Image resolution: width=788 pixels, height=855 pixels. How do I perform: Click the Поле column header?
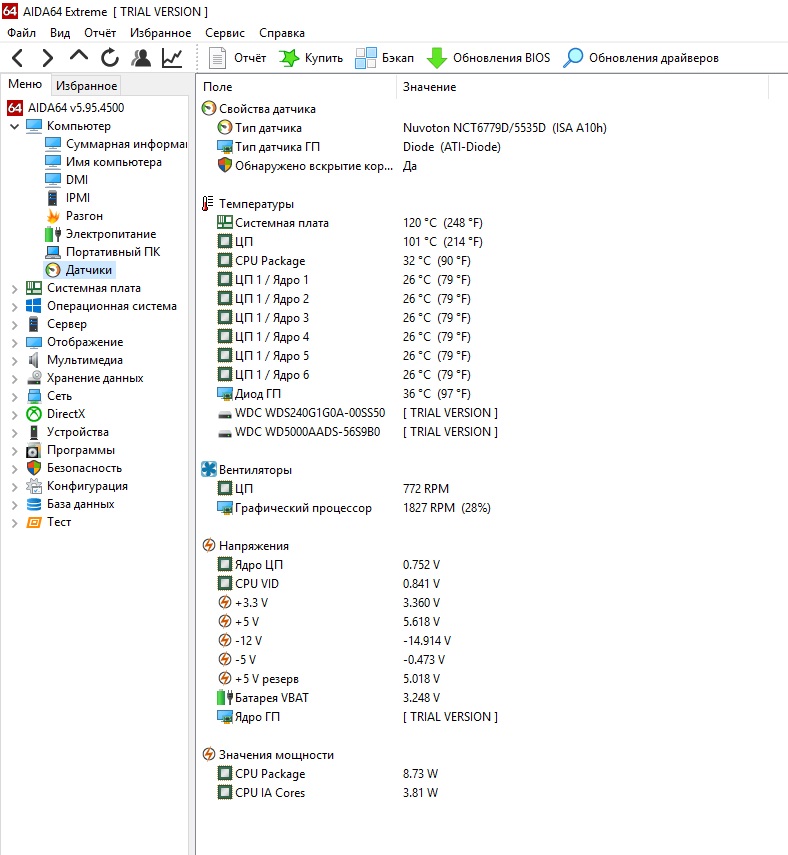[x=296, y=87]
